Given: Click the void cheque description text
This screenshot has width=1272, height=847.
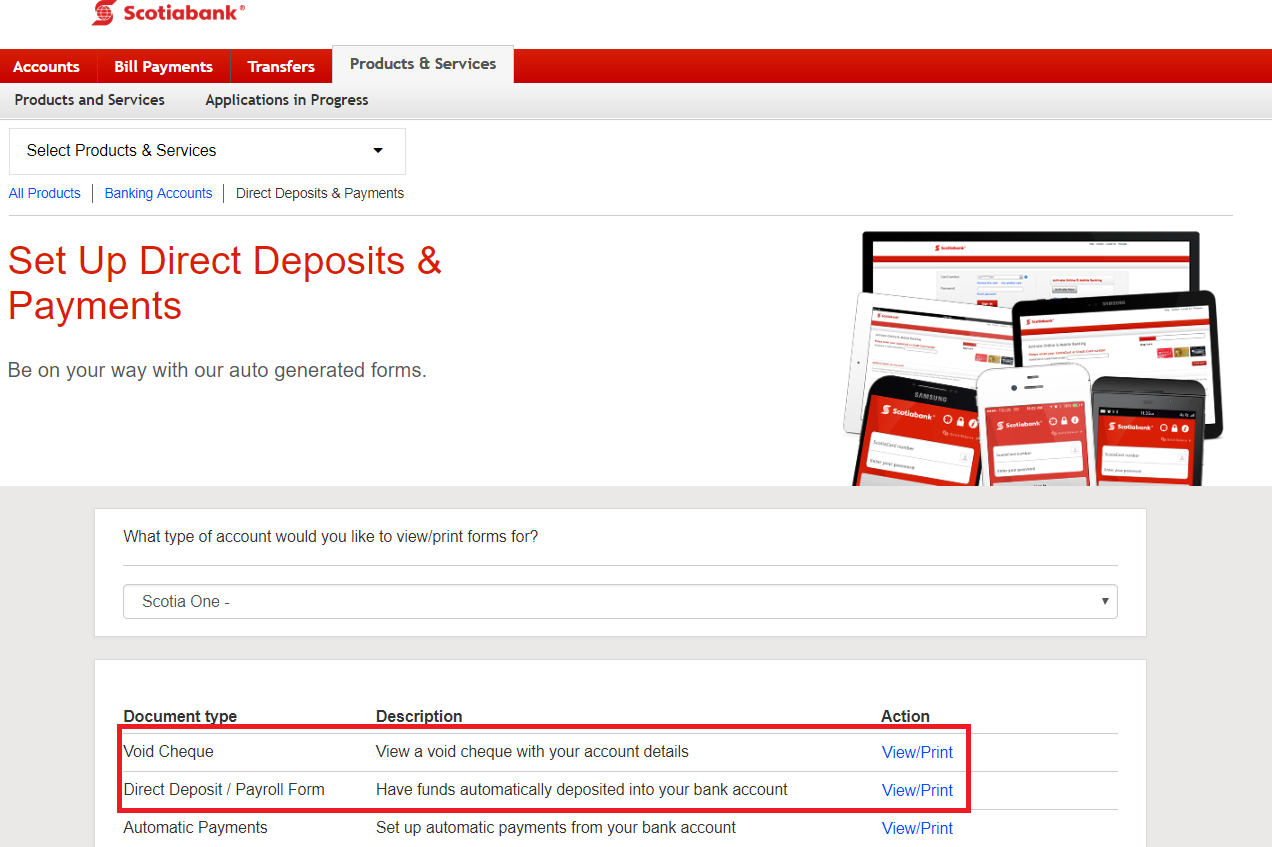Looking at the screenshot, I should pyautogui.click(x=532, y=751).
